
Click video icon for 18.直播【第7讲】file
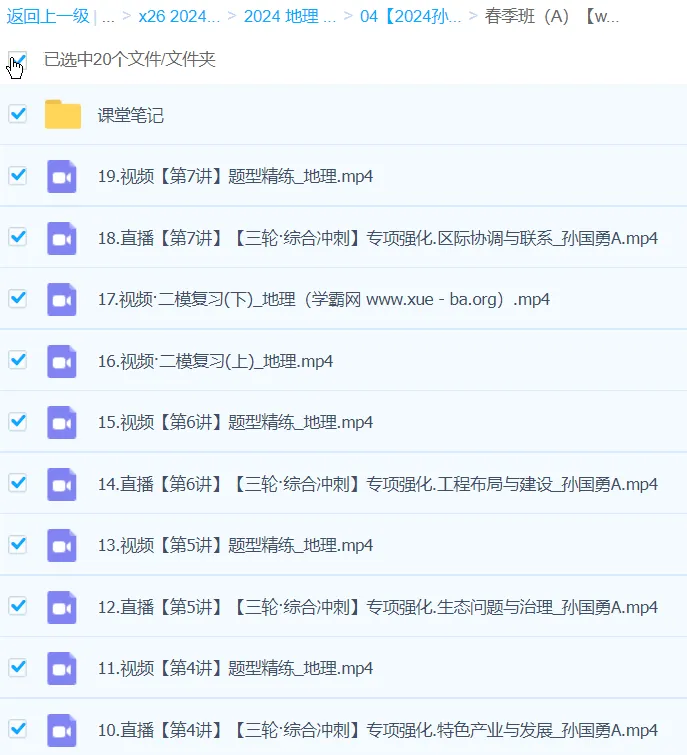pyautogui.click(x=62, y=238)
